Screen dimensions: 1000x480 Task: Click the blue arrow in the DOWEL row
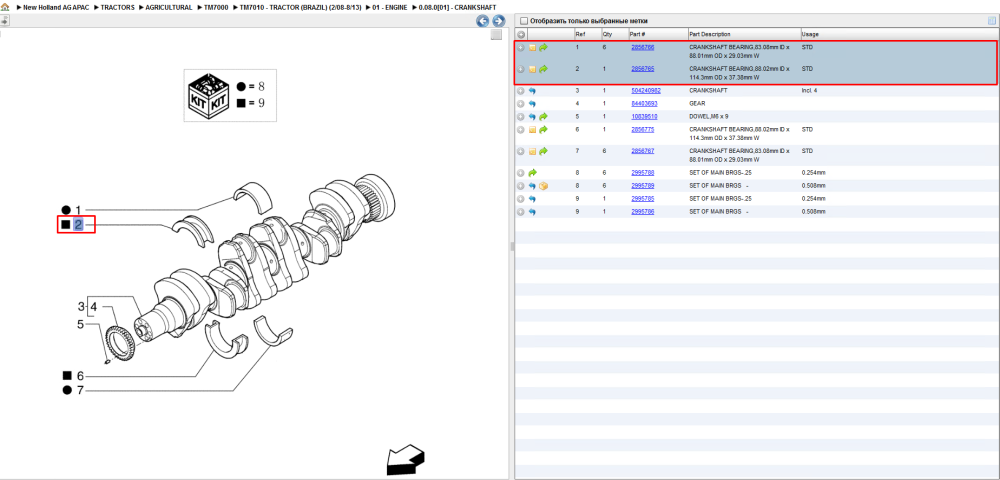tap(532, 117)
